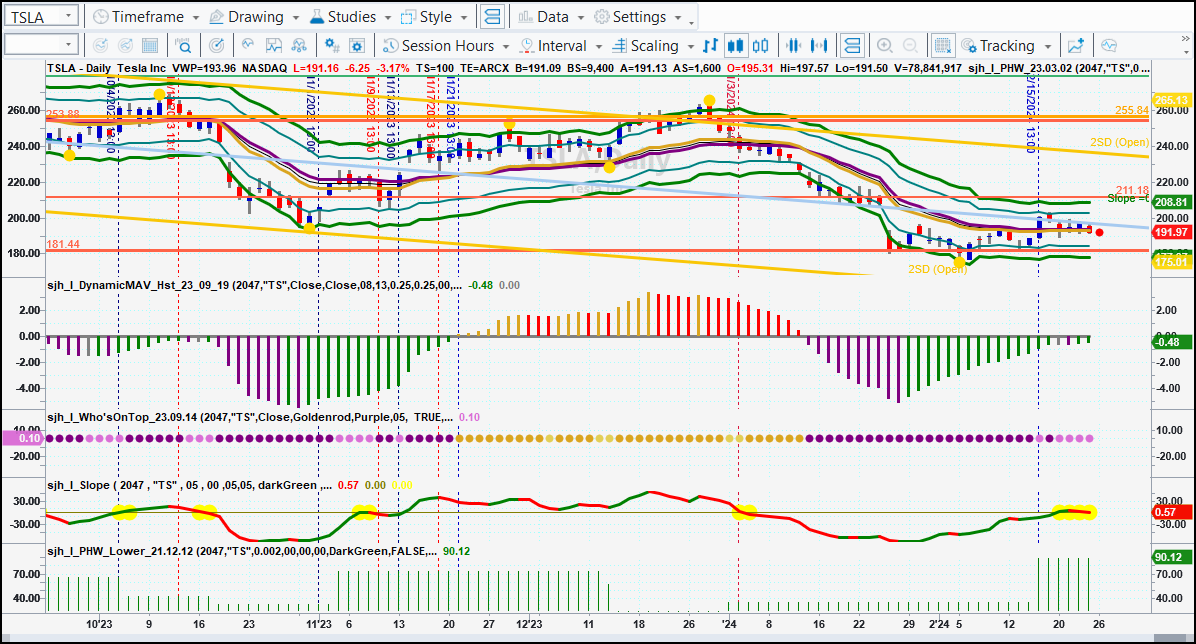This screenshot has height=644, width=1196.
Task: Select the sjh_I_PHW_Lower study label
Action: tap(242, 551)
